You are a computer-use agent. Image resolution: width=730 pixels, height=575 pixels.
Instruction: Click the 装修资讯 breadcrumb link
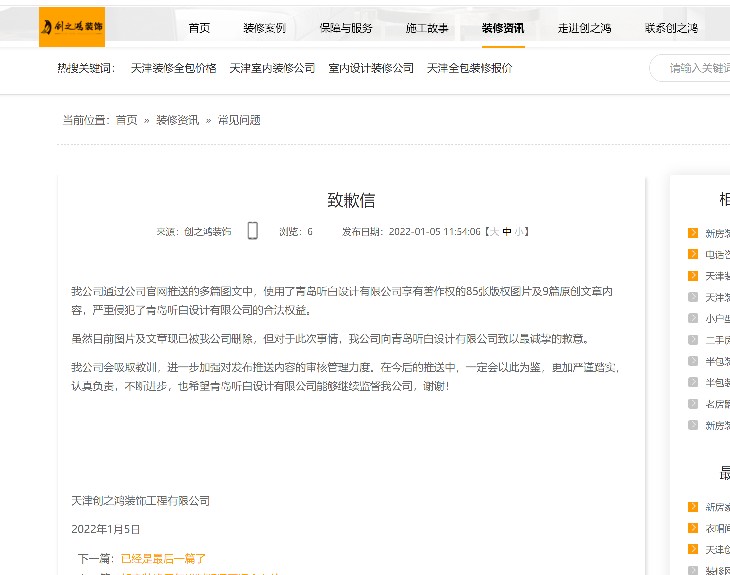point(177,121)
